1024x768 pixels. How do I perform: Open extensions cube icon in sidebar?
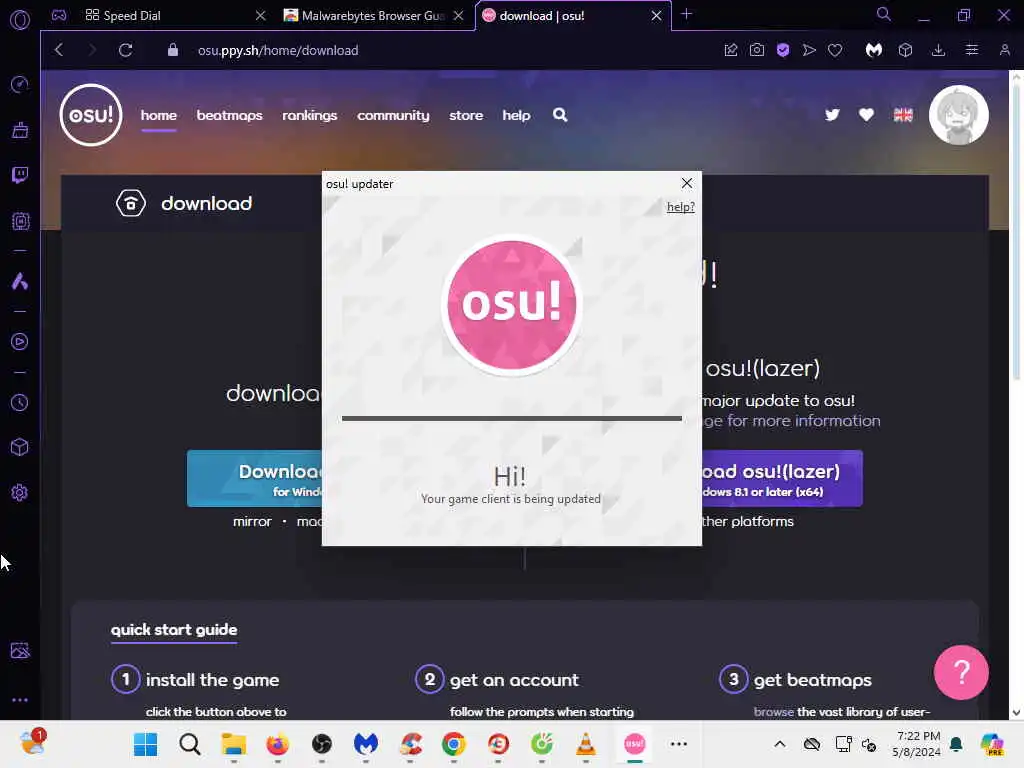pos(20,447)
